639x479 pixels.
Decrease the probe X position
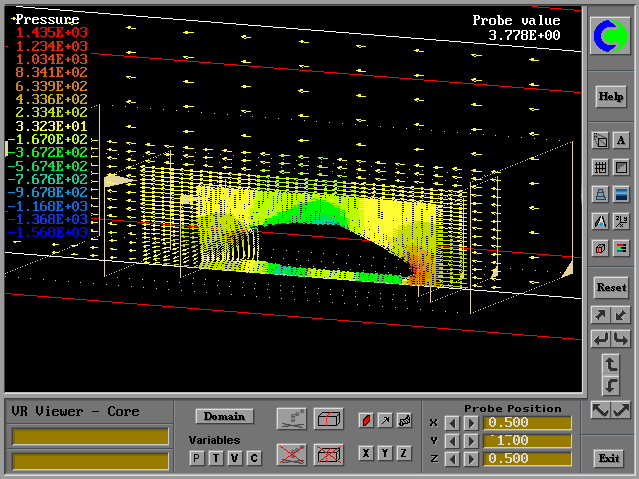(x=453, y=423)
